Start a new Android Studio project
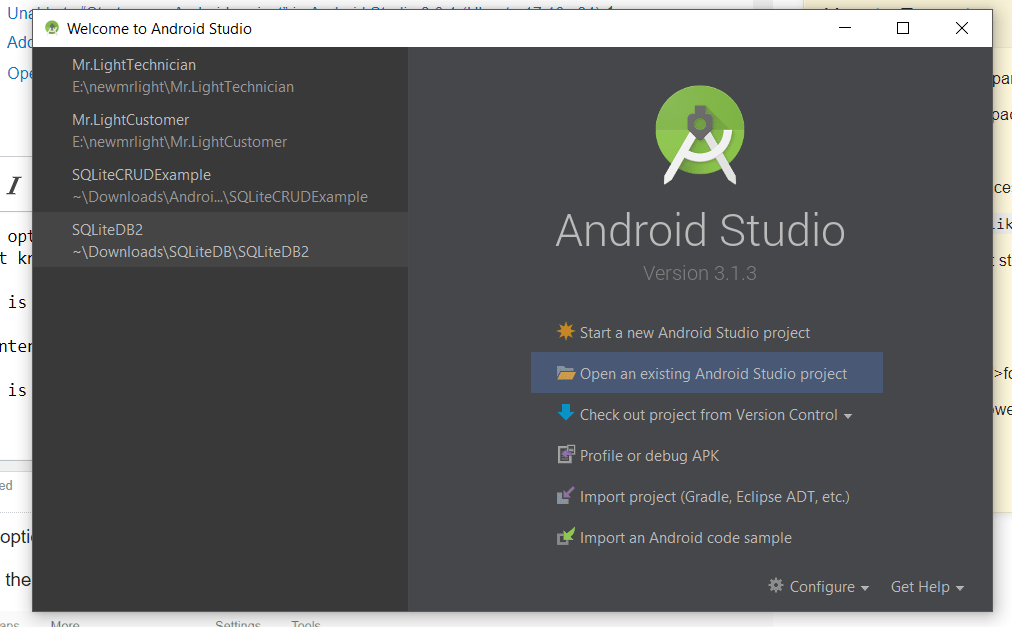The height and width of the screenshot is (627, 1012). [x=694, y=333]
